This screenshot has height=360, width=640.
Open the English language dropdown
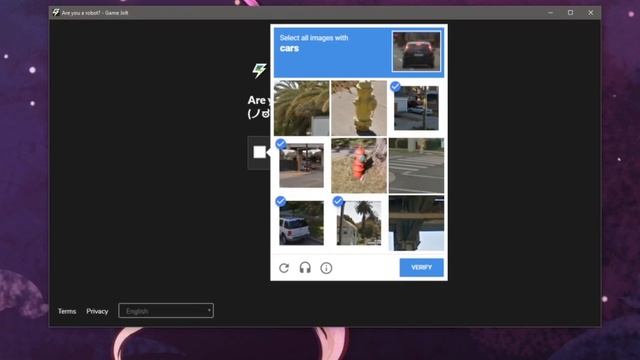[166, 311]
